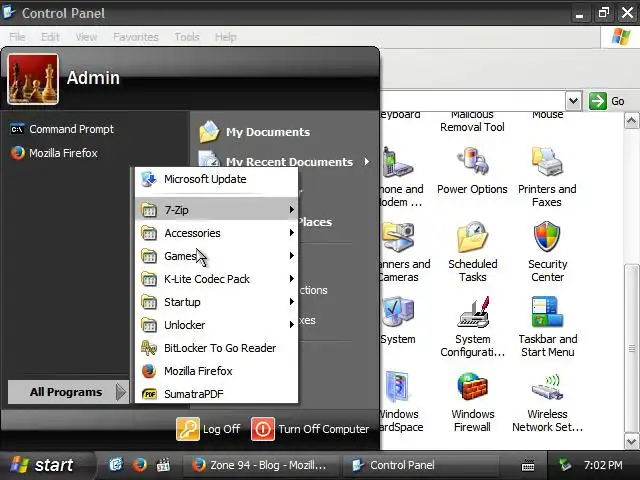Viewport: 640px width, 480px height.
Task: Open the File menu
Action: 17,37
